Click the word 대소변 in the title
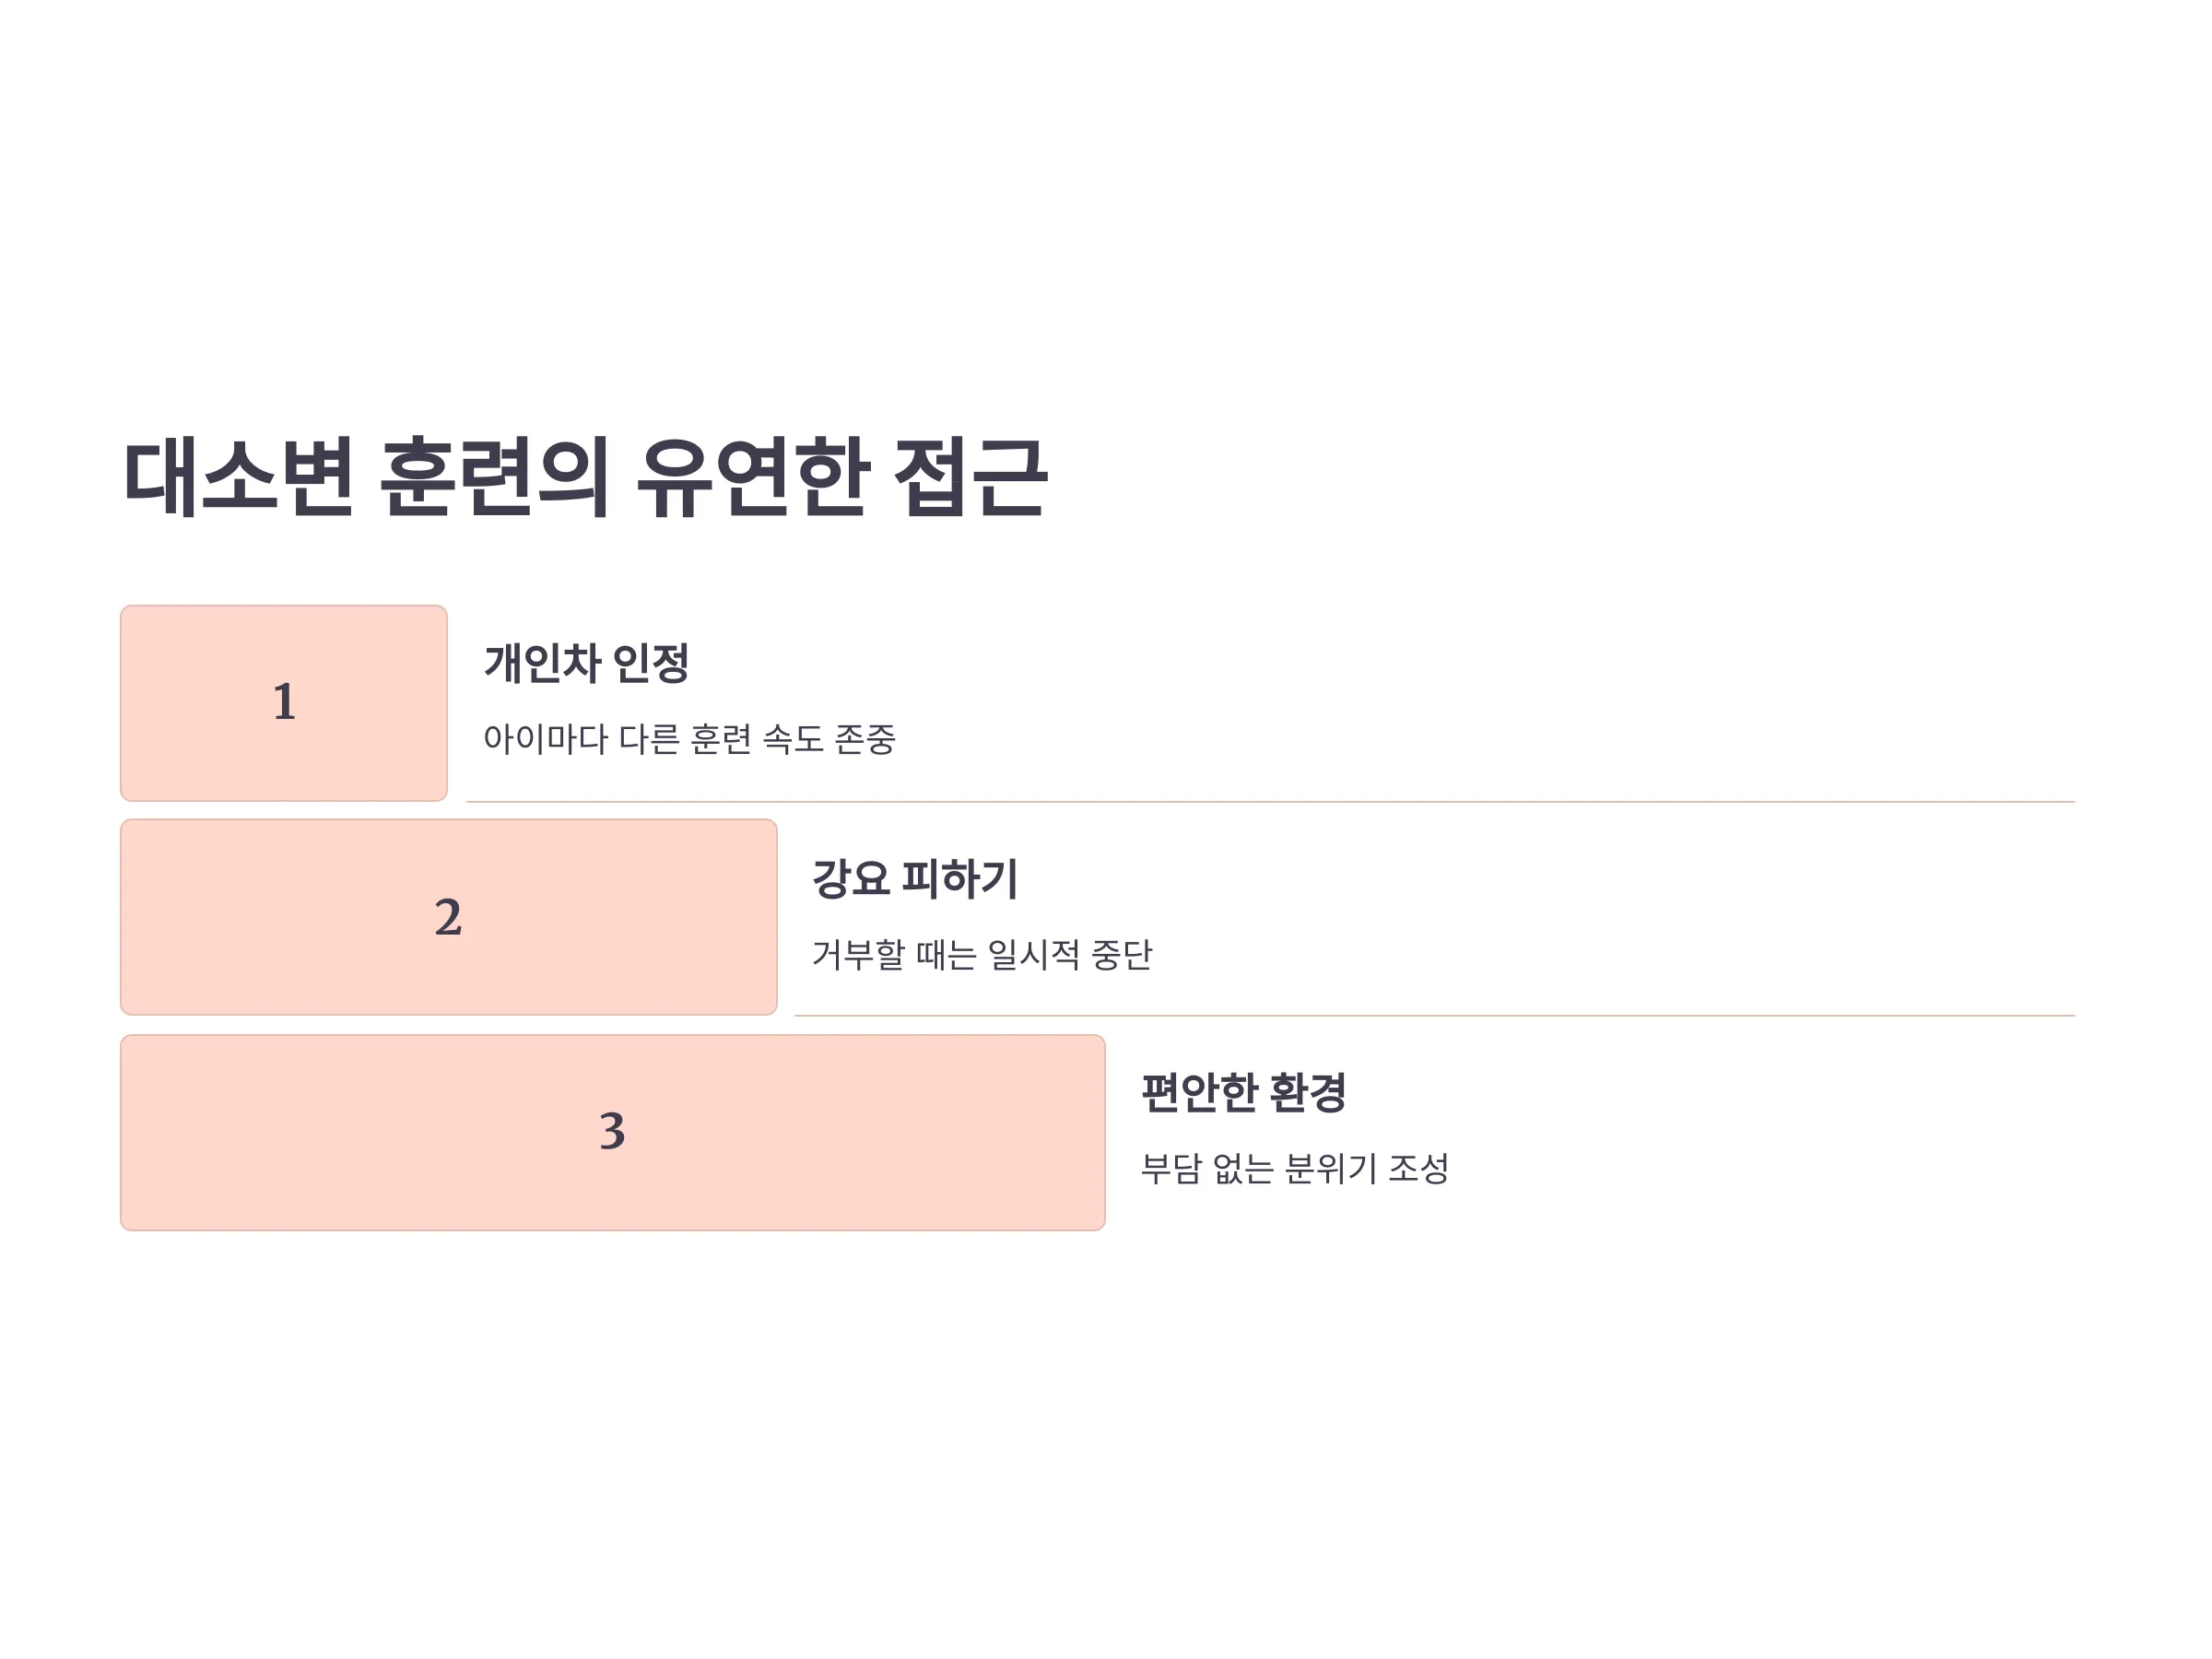 [x=238, y=478]
